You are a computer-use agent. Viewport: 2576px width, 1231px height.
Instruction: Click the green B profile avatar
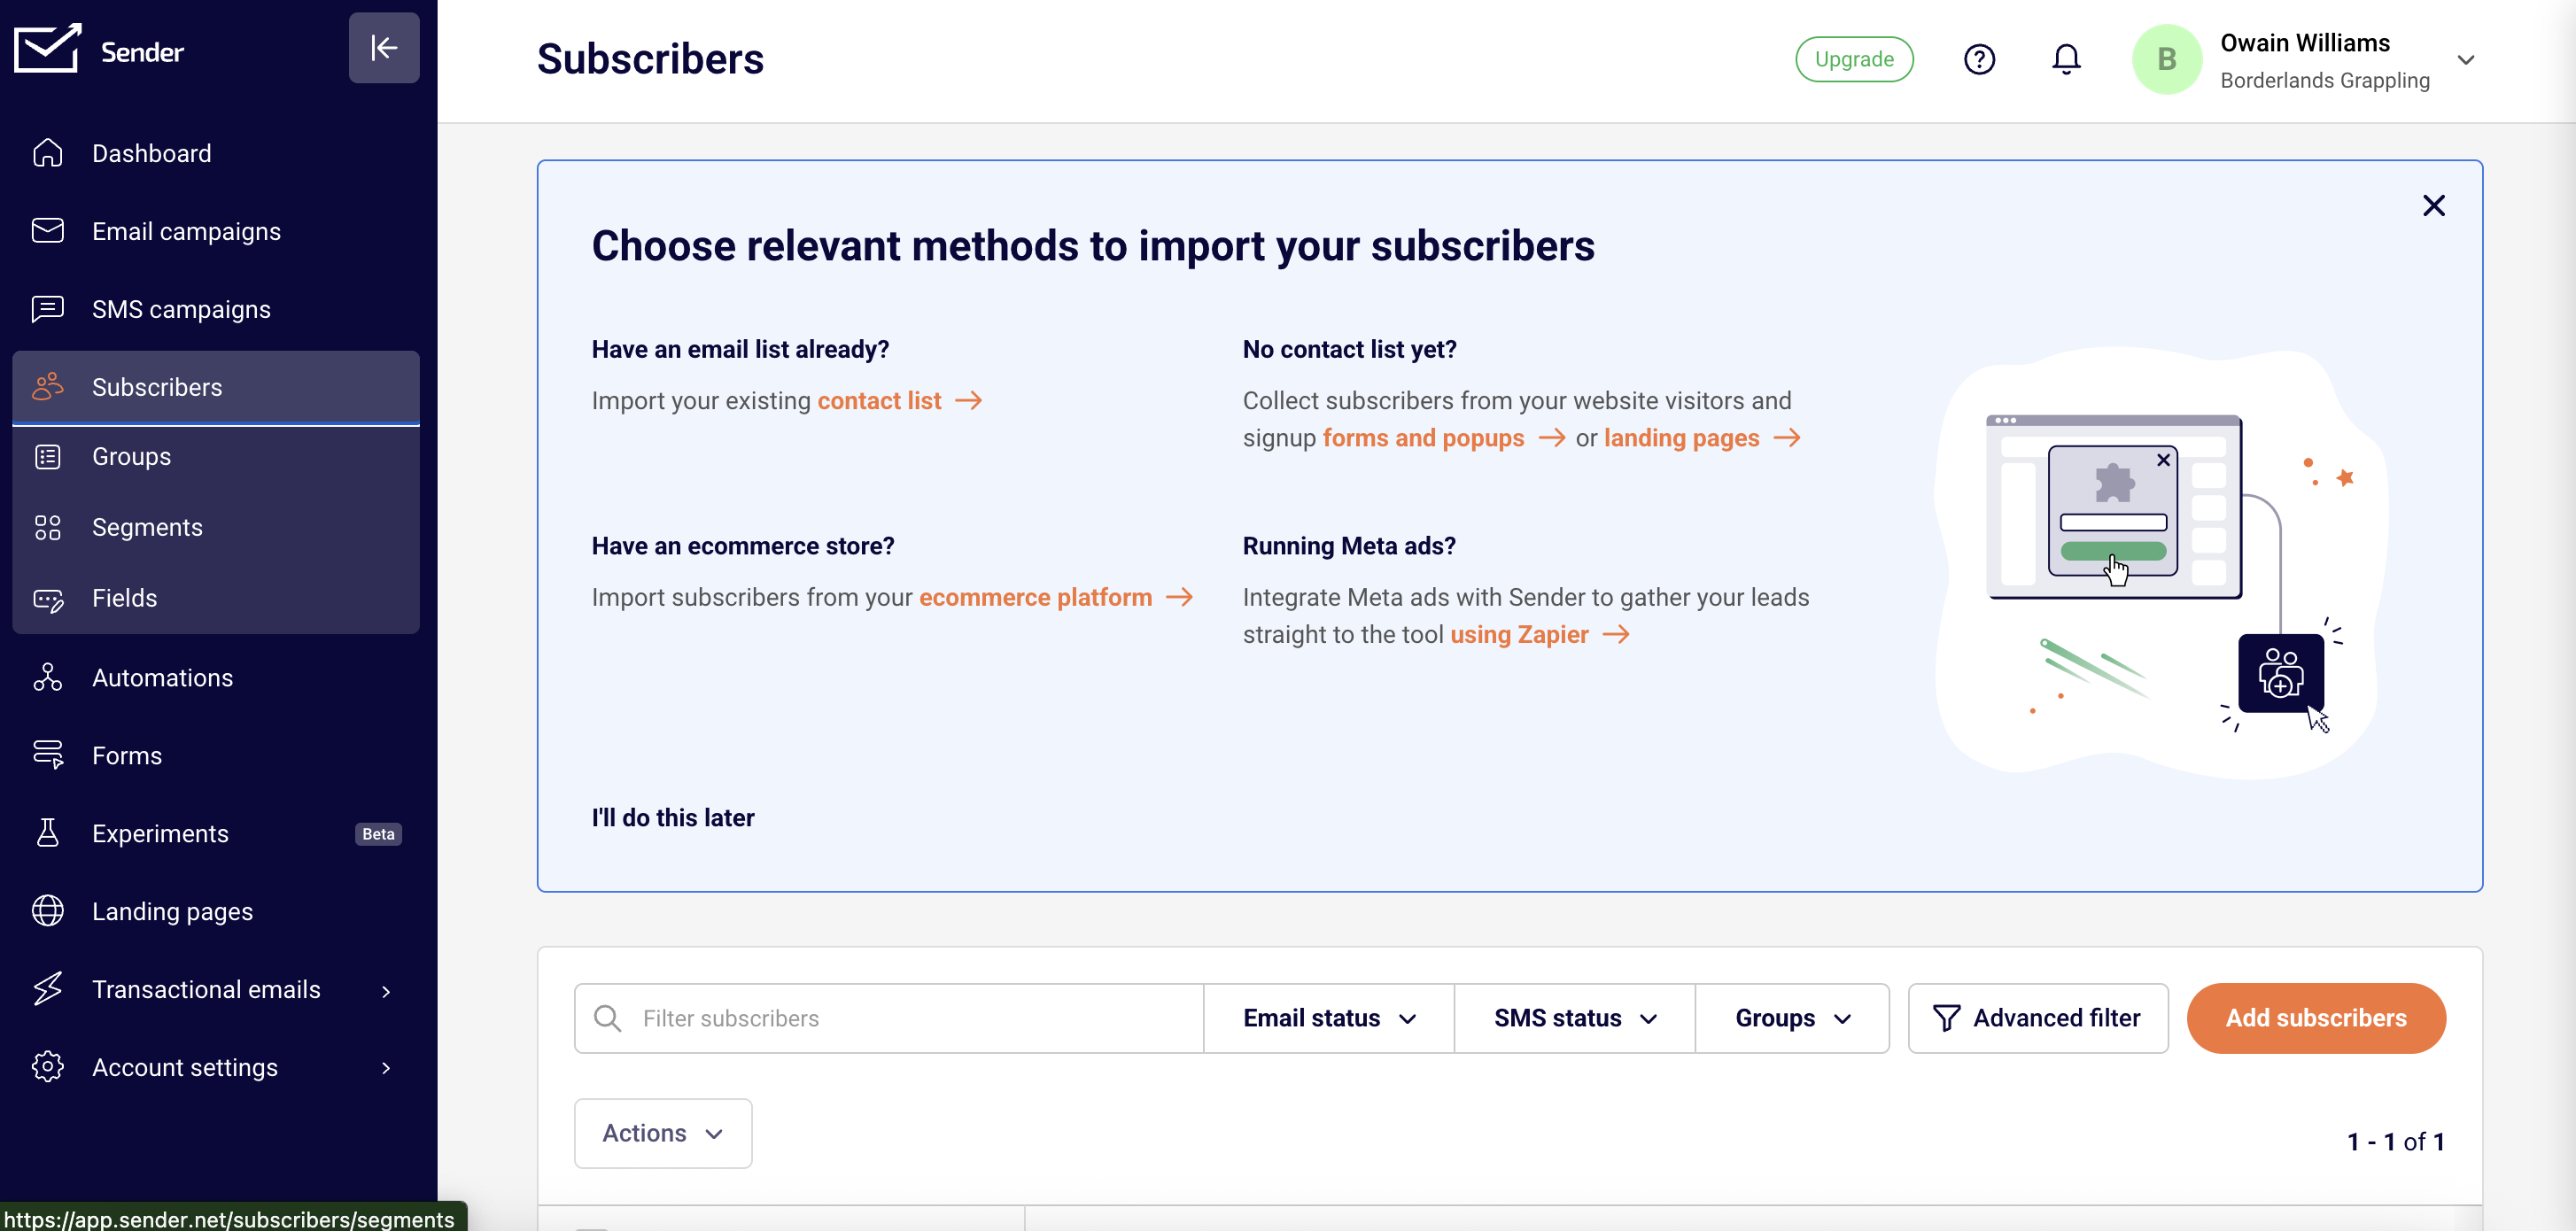[x=2166, y=59]
